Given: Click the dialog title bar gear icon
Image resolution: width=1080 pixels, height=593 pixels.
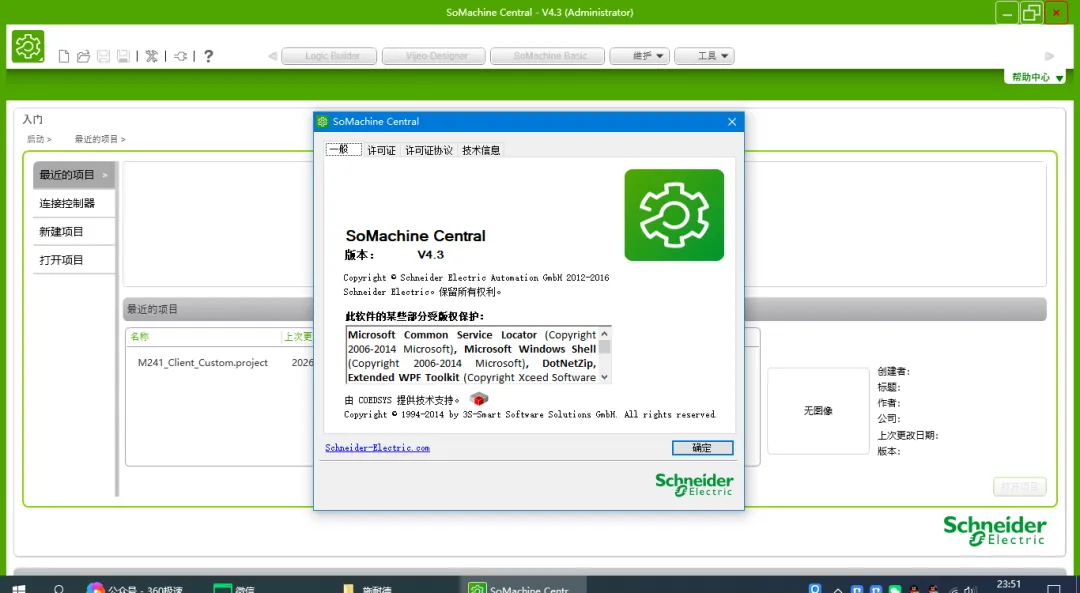Looking at the screenshot, I should pyautogui.click(x=322, y=122).
